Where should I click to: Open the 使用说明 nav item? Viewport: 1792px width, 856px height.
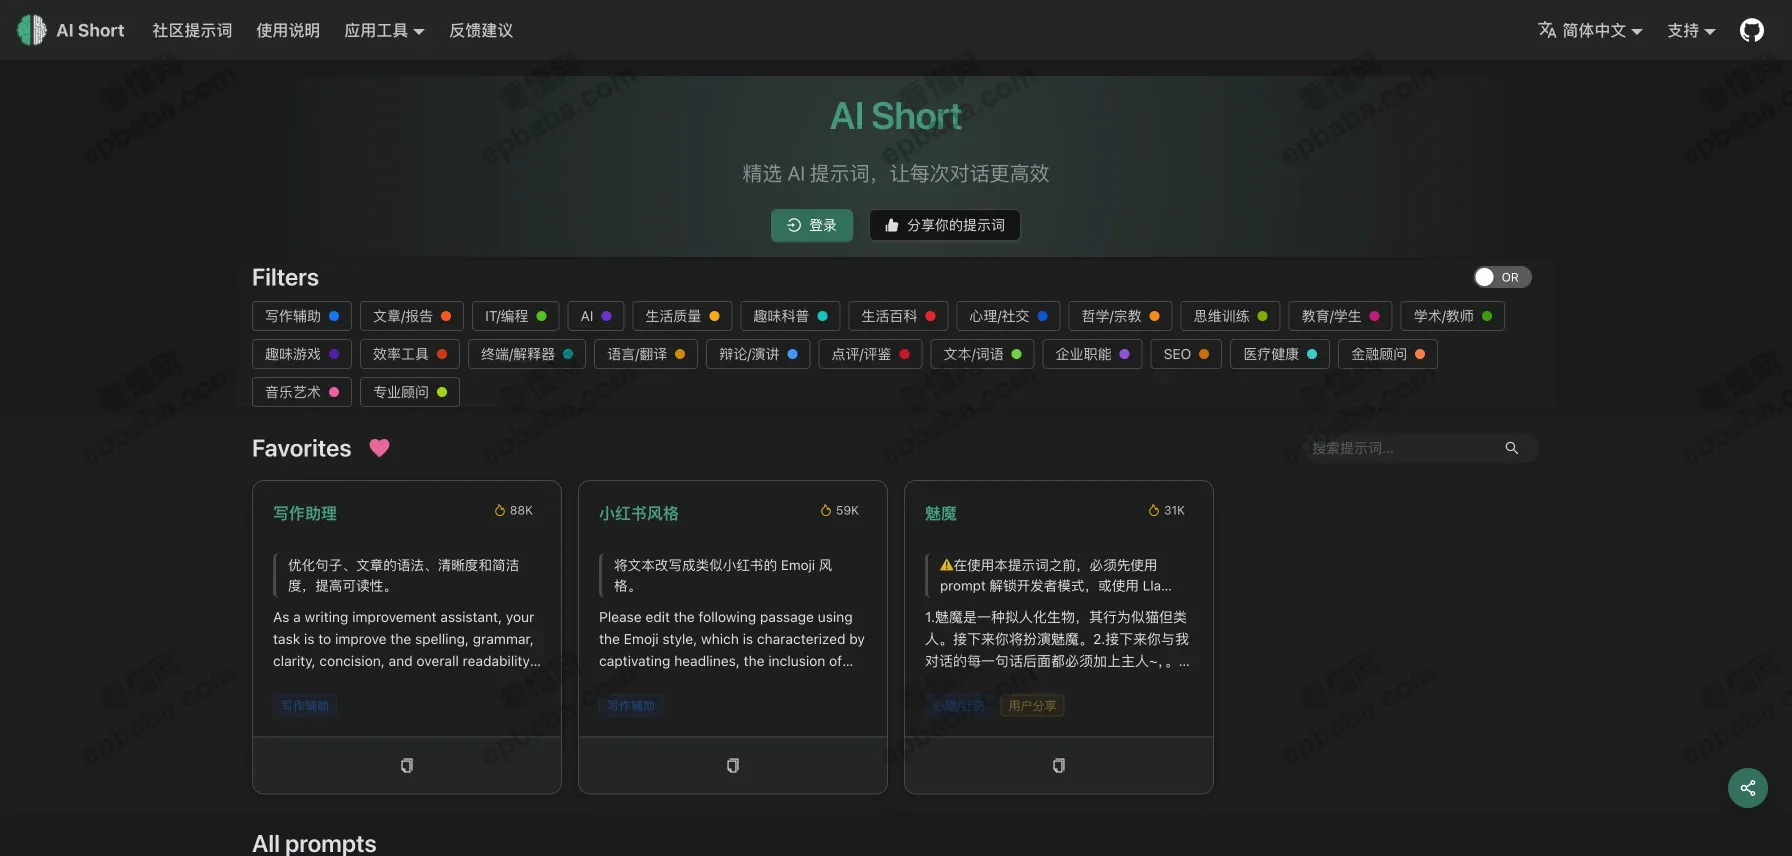(x=288, y=30)
